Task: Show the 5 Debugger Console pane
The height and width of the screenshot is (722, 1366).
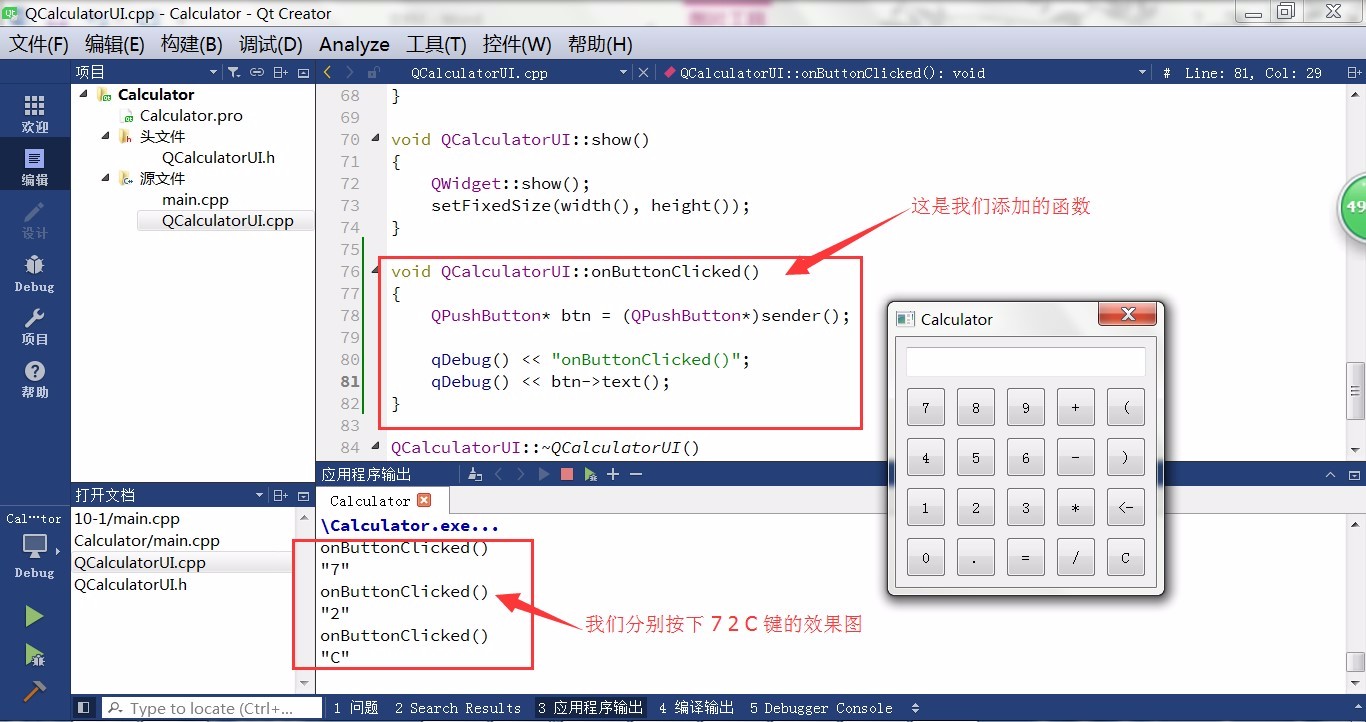Action: (821, 707)
